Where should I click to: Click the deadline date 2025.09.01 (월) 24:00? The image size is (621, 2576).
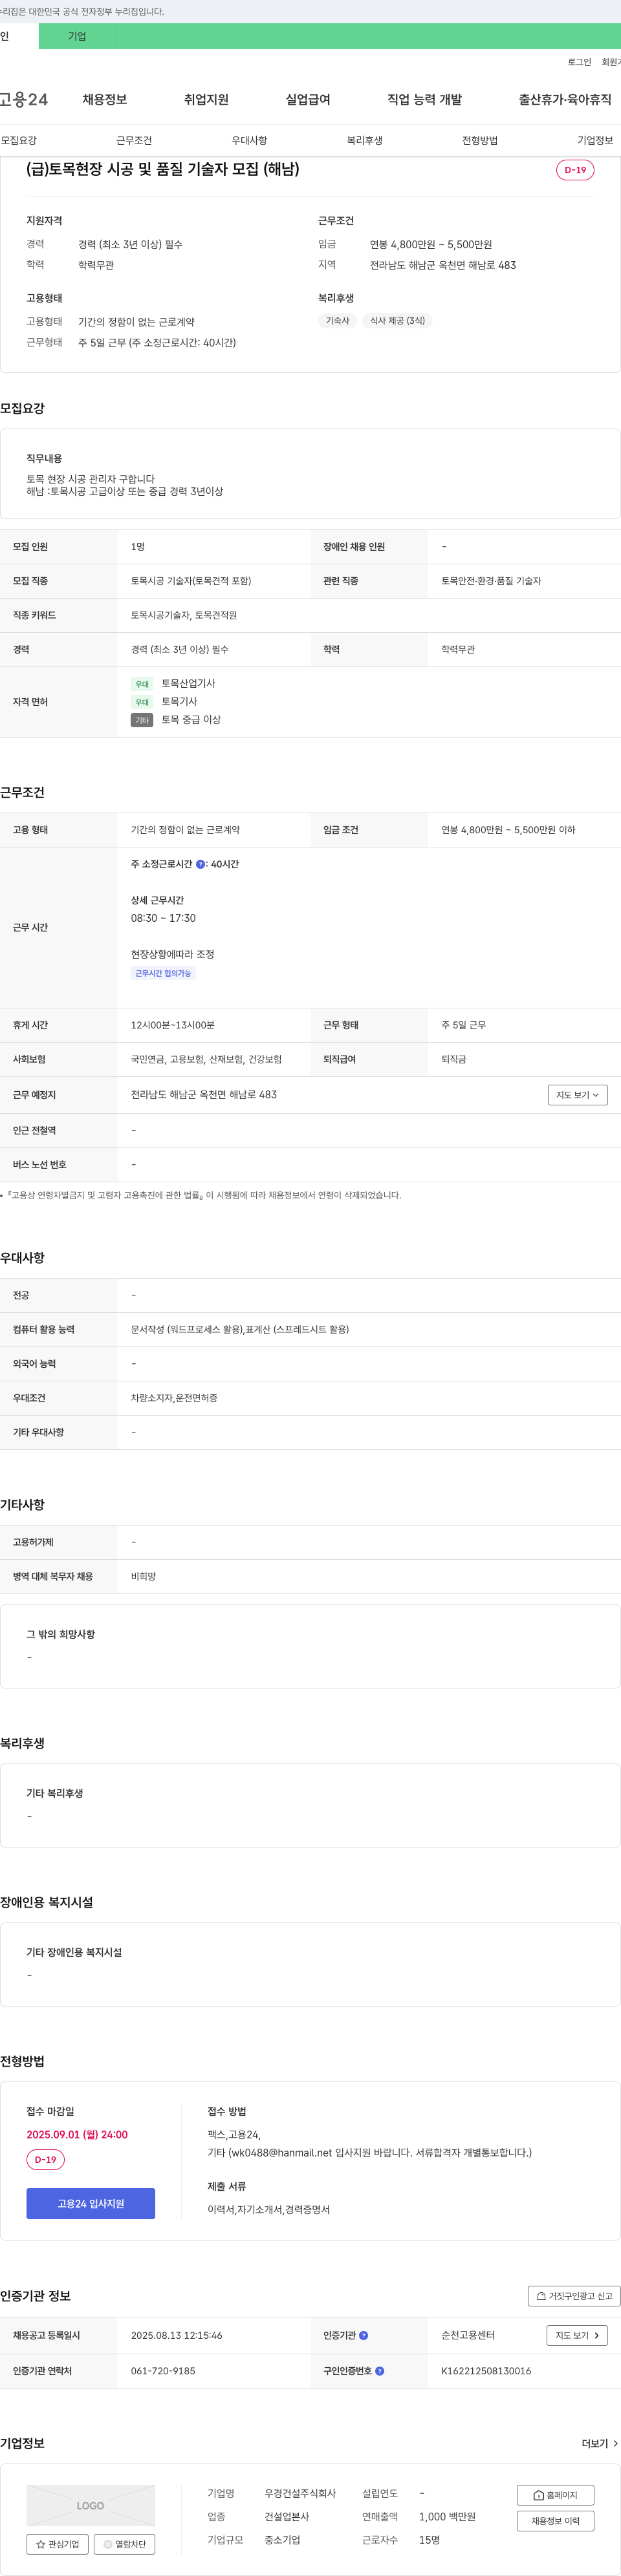77,2135
